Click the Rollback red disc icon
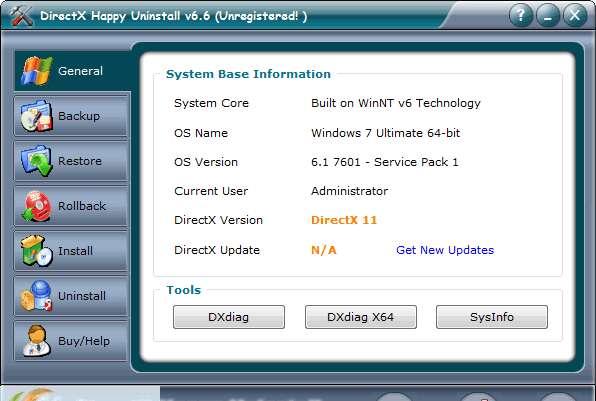This screenshot has height=401, width=596. point(36,206)
